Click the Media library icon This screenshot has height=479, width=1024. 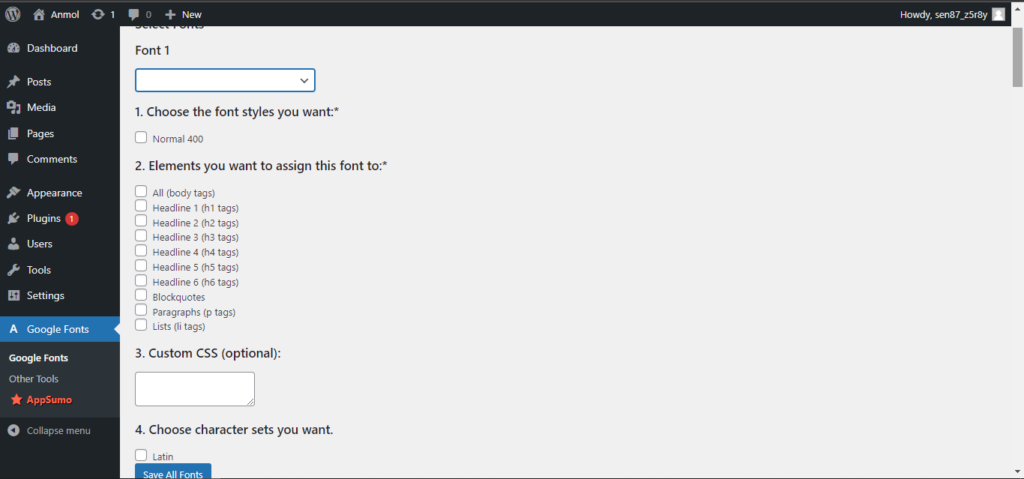coord(14,107)
